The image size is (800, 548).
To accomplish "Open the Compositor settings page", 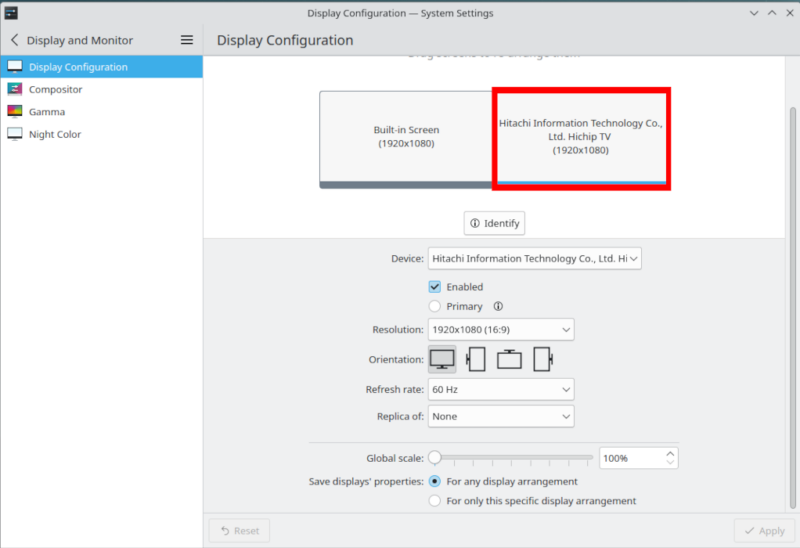I will click(x=102, y=89).
